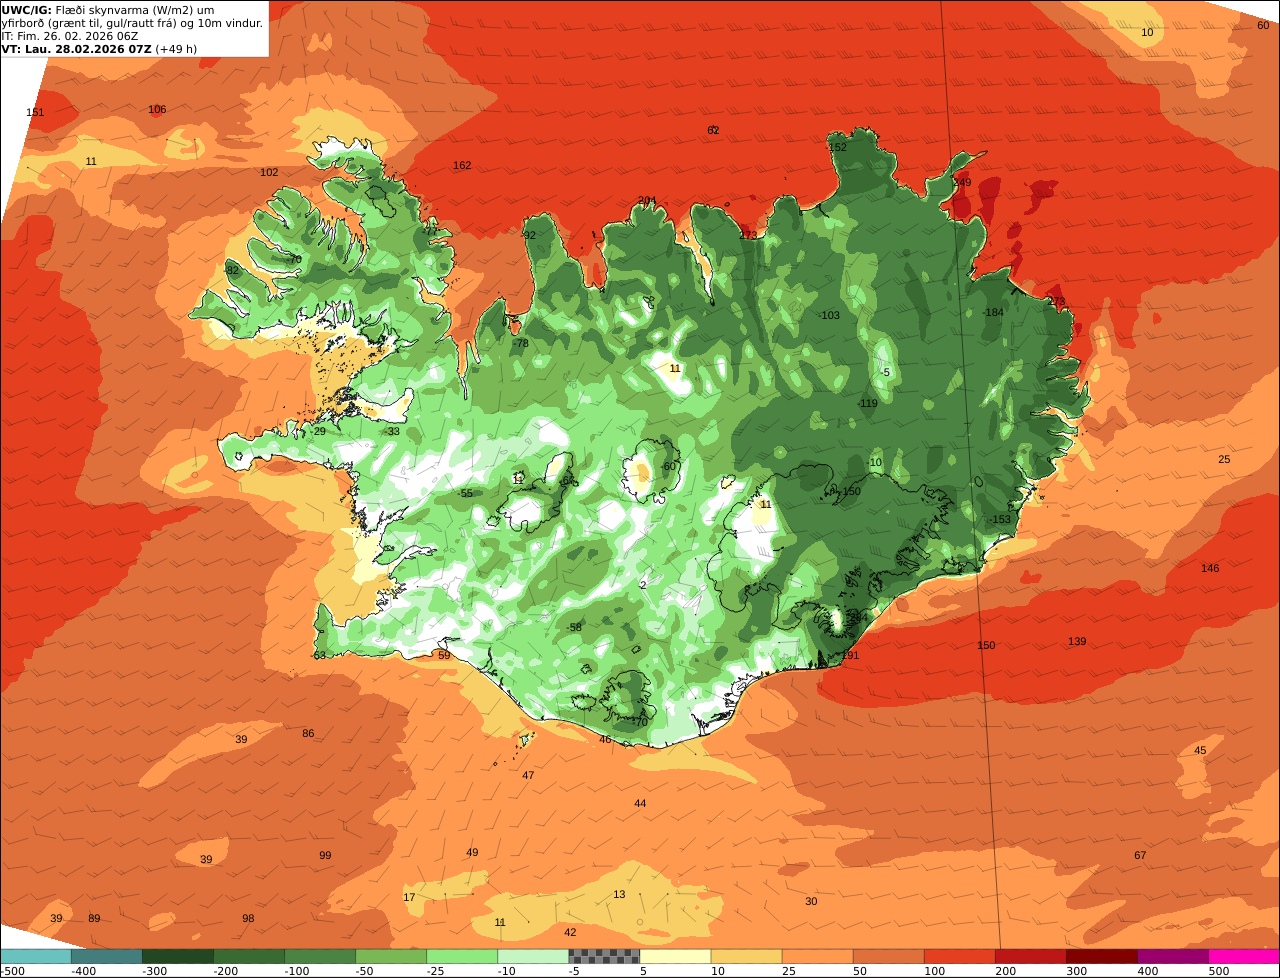The image size is (1280, 978).
Task: Click the map value '98'
Action: pos(248,918)
